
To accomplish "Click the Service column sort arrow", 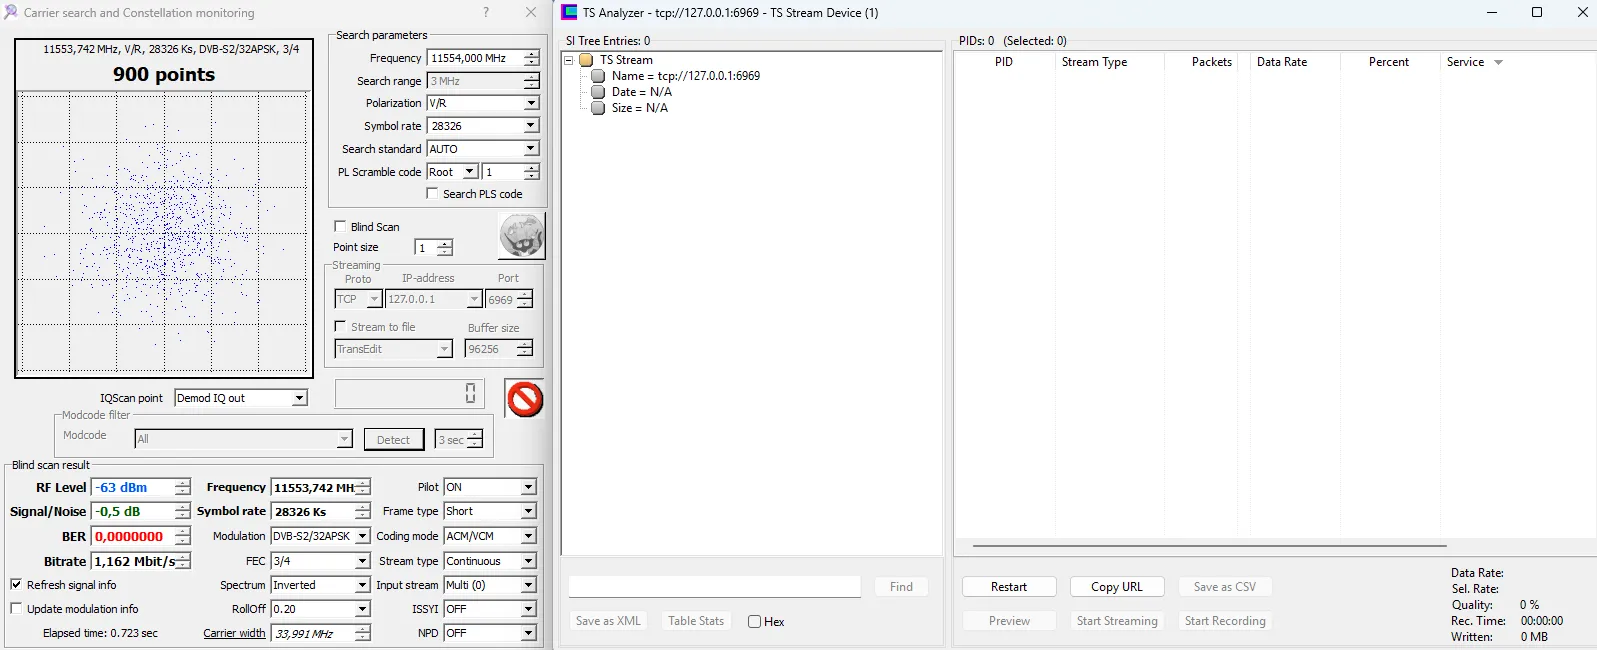I will 1498,62.
